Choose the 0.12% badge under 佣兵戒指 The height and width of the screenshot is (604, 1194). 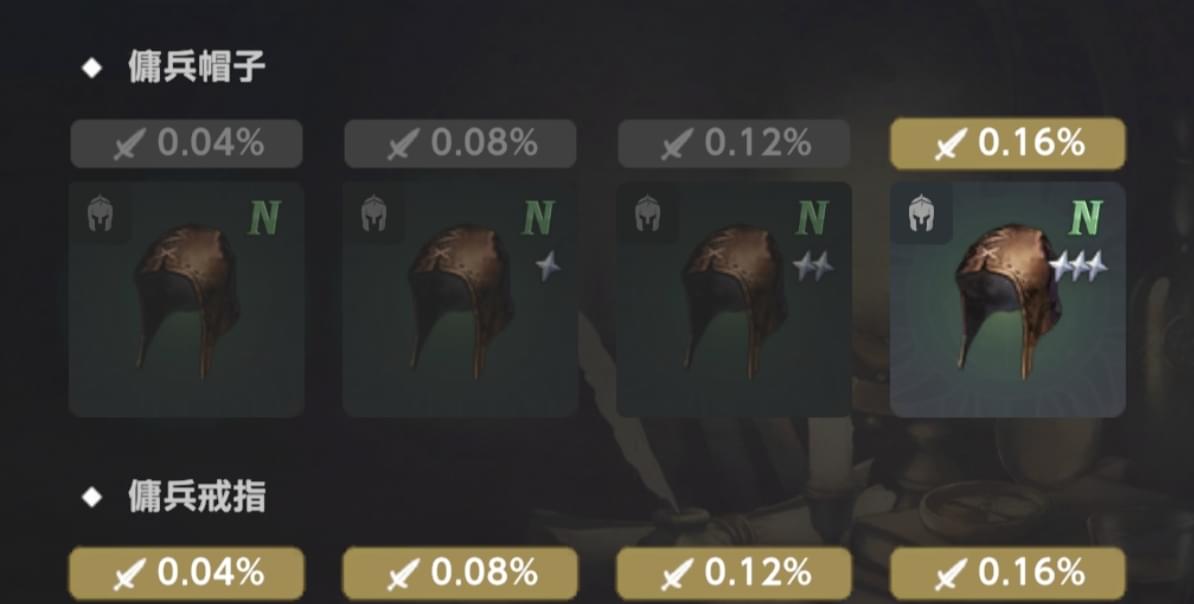coord(734,574)
